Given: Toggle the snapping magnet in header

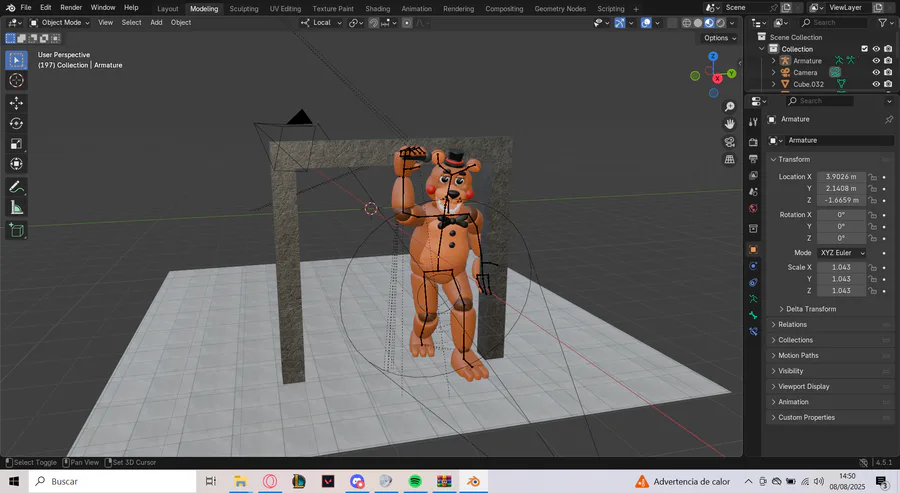Looking at the screenshot, I should 374,23.
